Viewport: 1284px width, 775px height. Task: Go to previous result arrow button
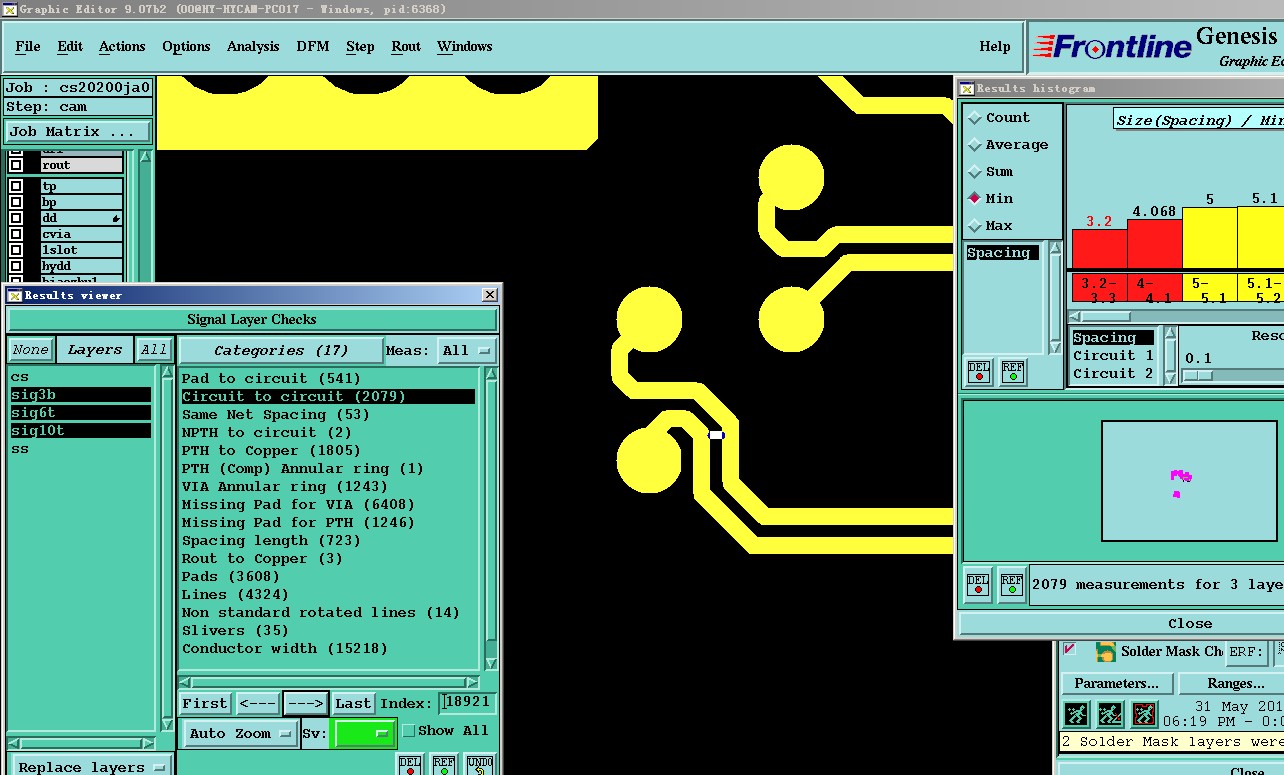click(257, 703)
